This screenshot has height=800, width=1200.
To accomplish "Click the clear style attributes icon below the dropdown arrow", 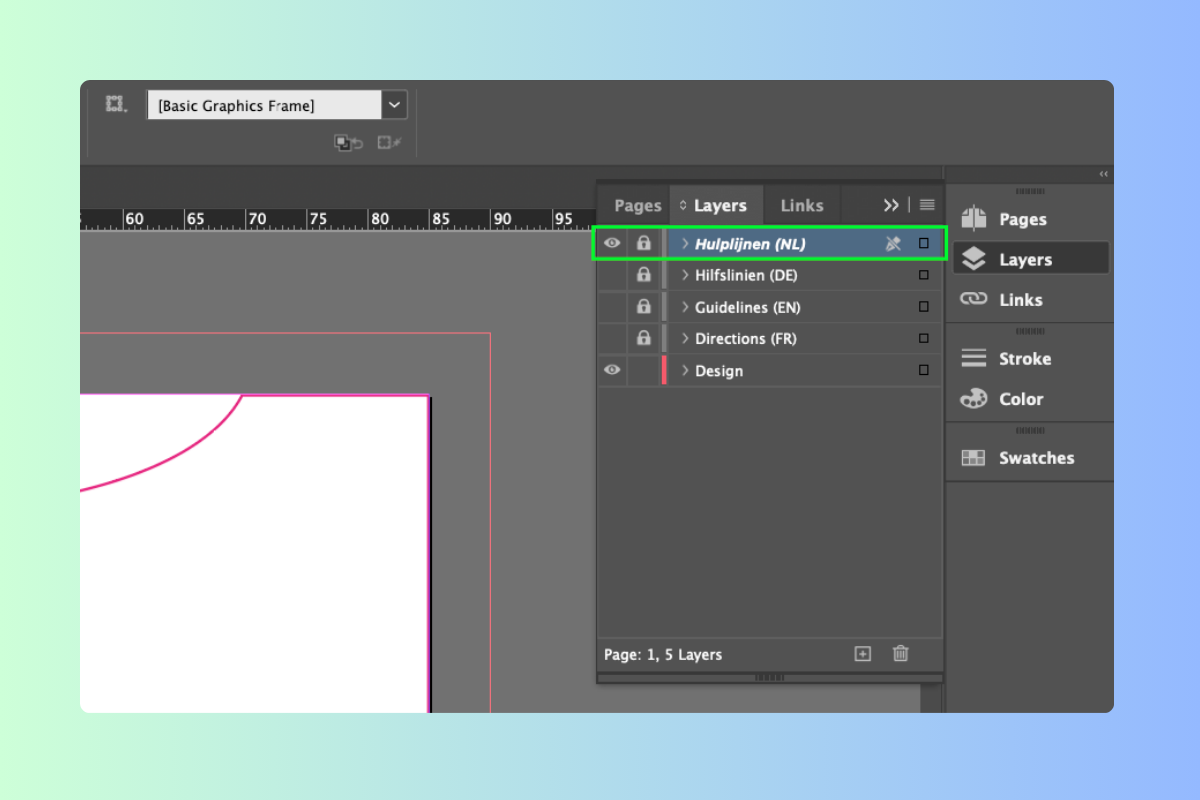I will point(390,143).
